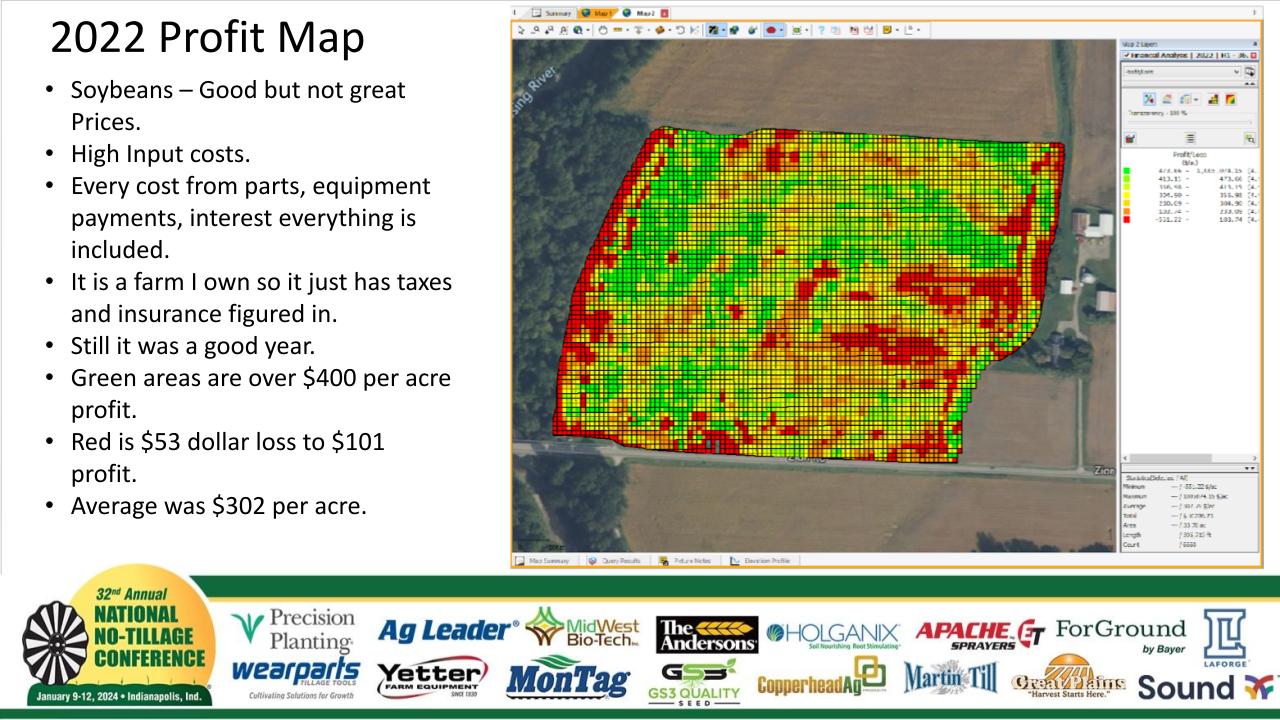Image resolution: width=1280 pixels, height=720 pixels.
Task: Open the Query Results panel at the bottom
Action: (x=620, y=561)
